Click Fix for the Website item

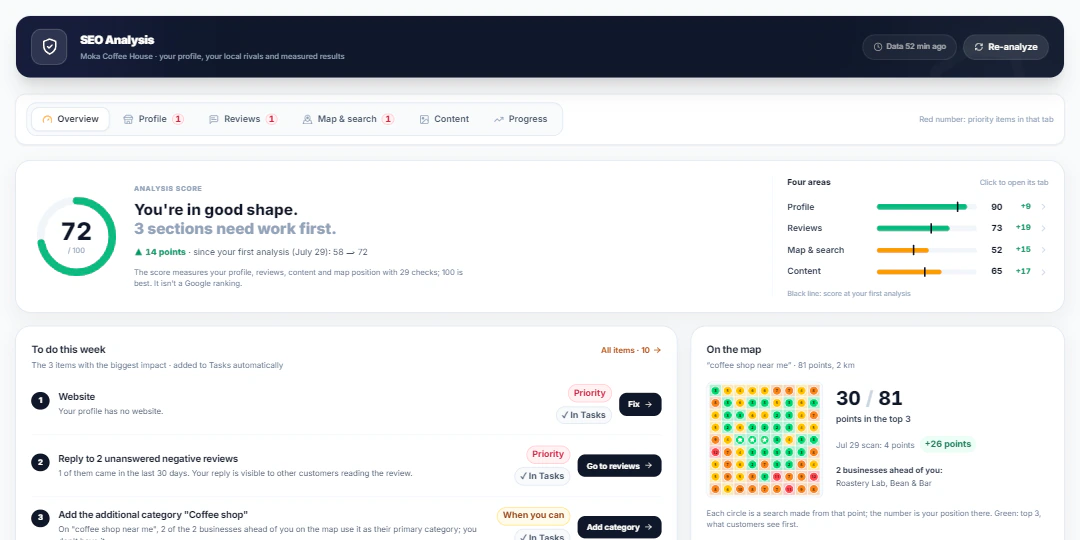click(x=640, y=404)
